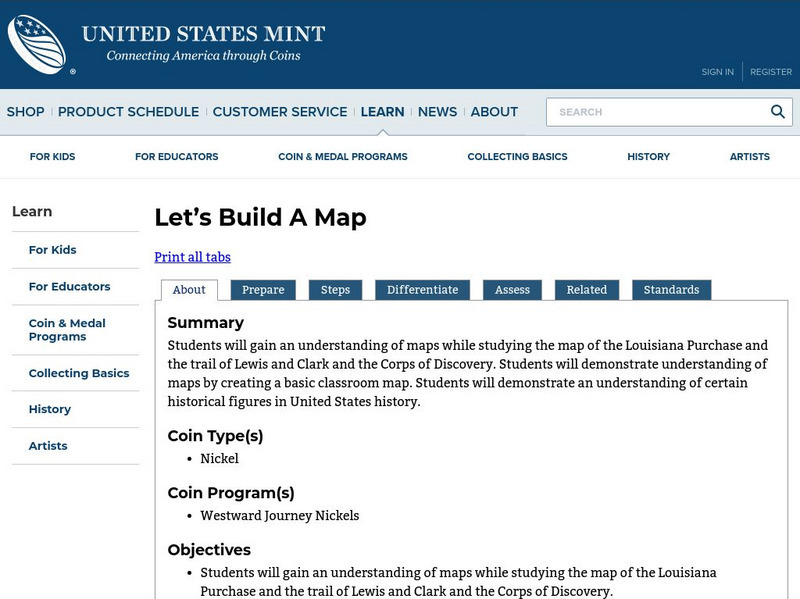This screenshot has width=800, height=599.
Task: Select the Differentiate tab
Action: point(424,289)
